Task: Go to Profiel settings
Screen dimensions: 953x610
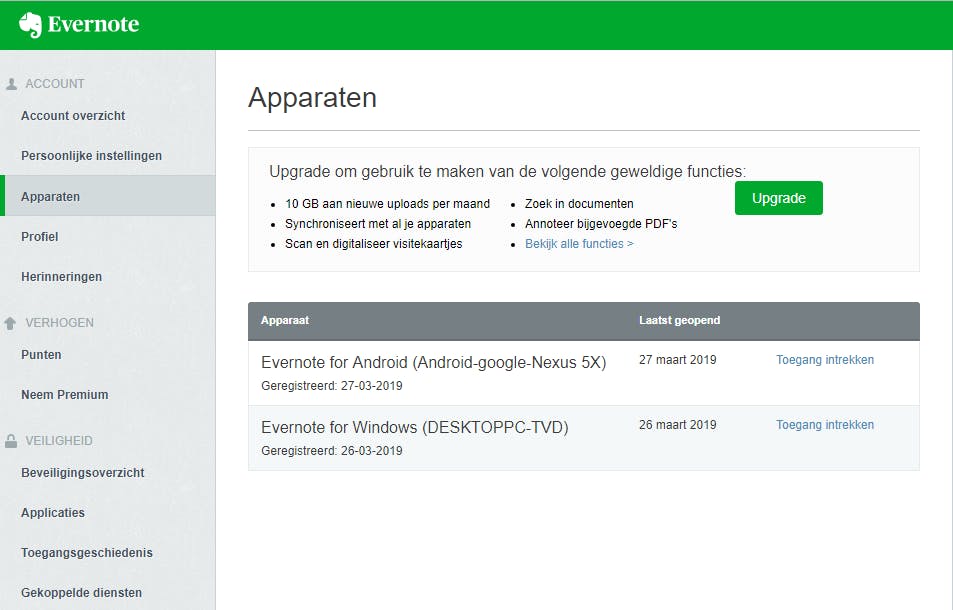Action: pyautogui.click(x=40, y=237)
